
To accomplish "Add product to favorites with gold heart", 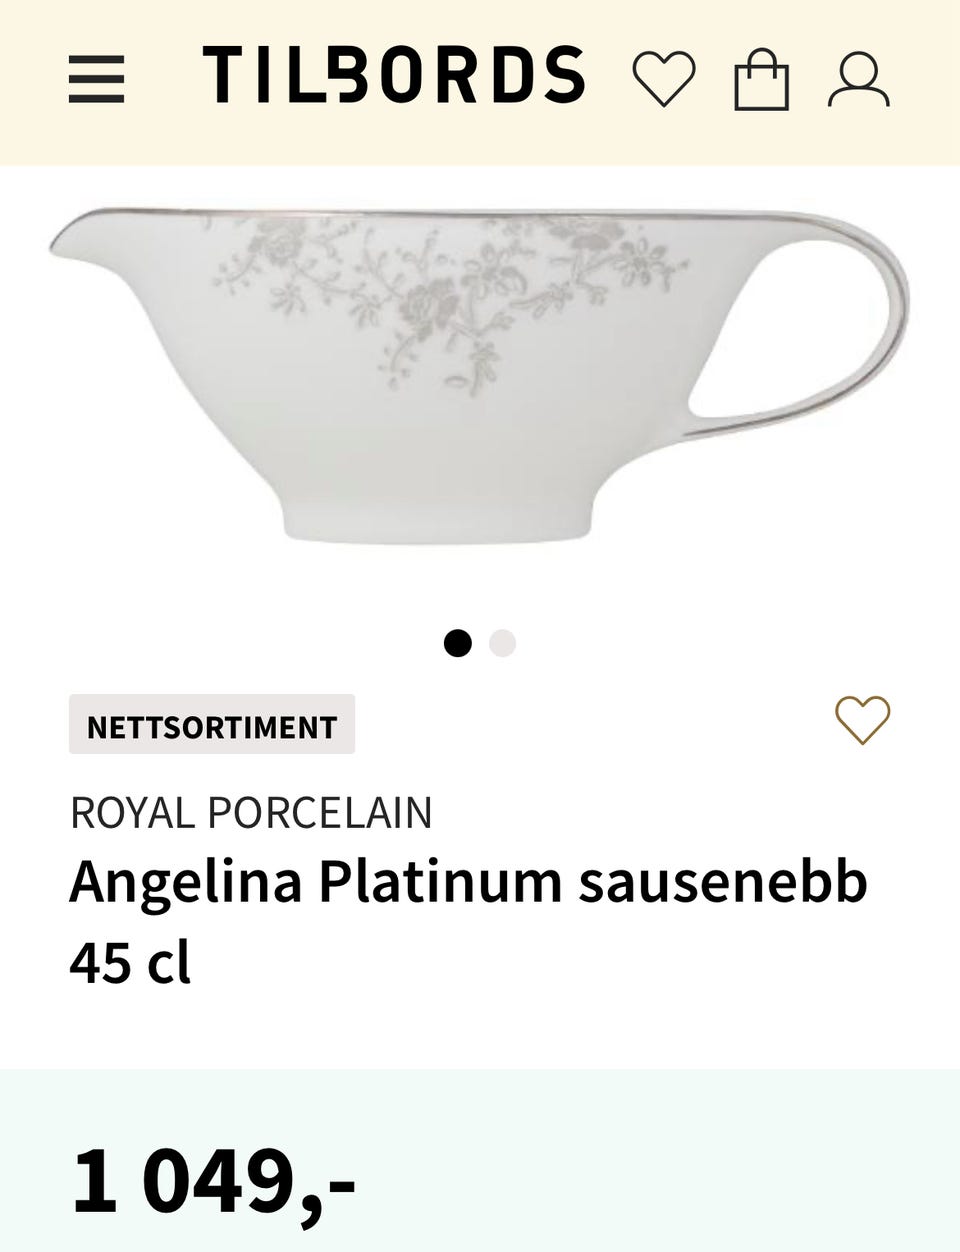I will click(x=862, y=720).
